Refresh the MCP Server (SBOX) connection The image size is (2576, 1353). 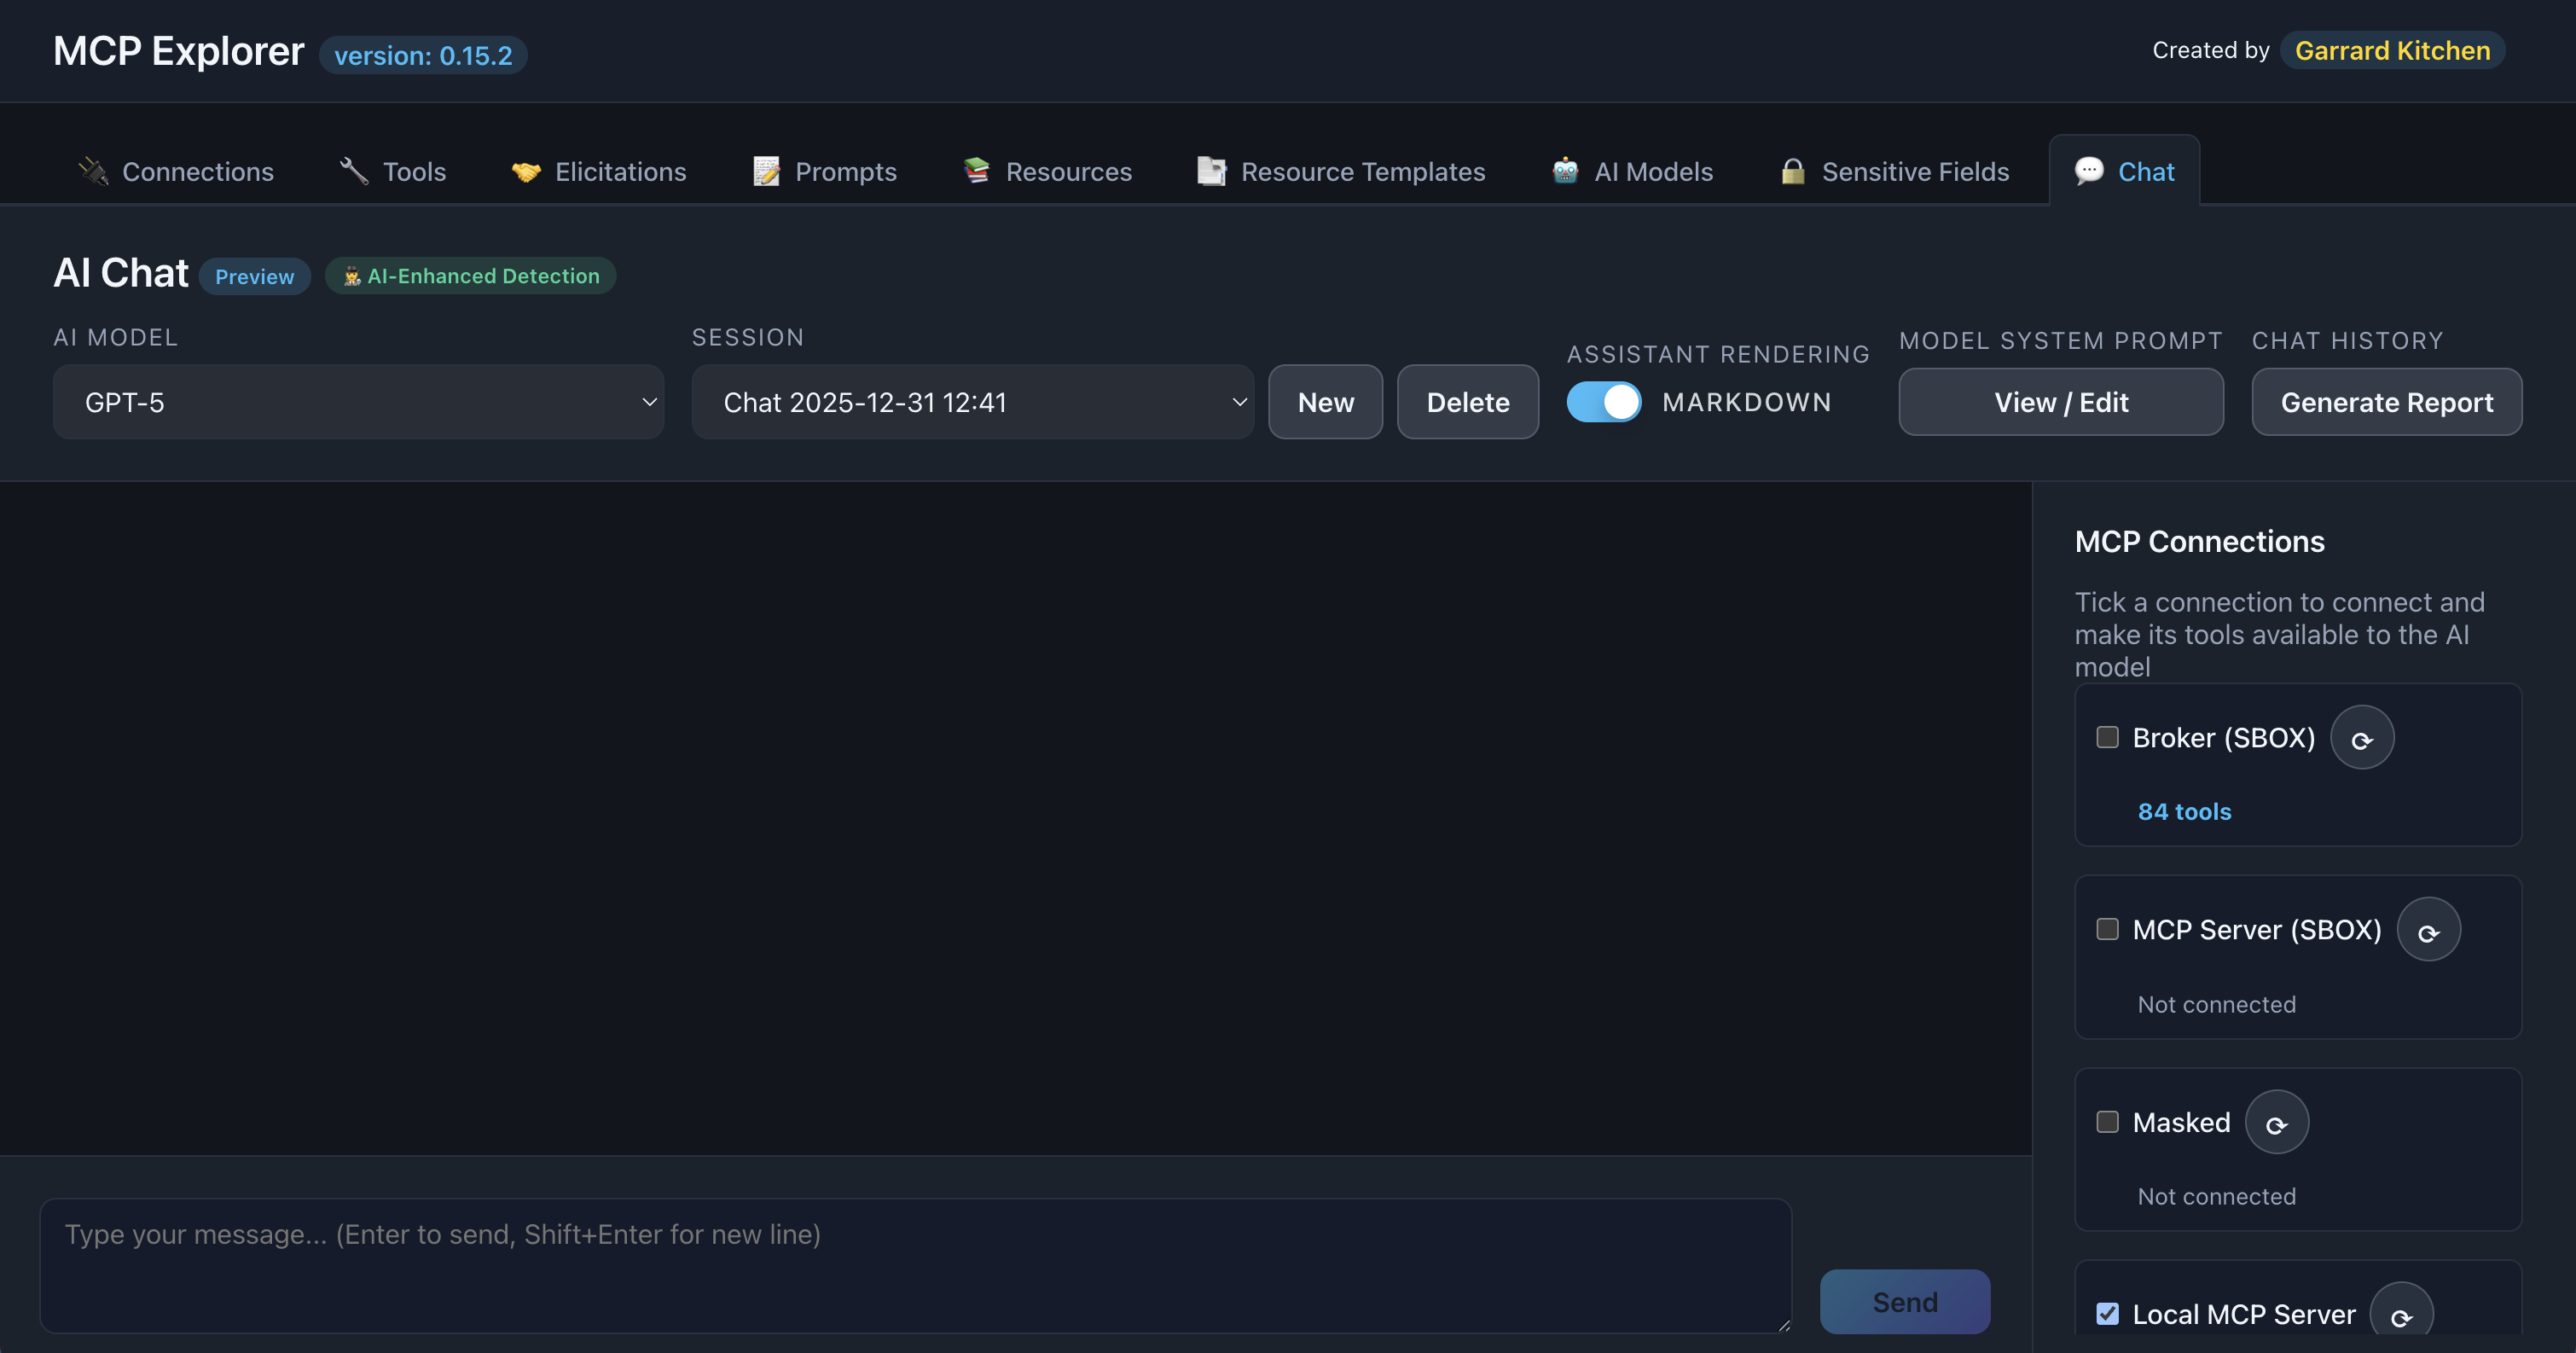click(x=2428, y=930)
